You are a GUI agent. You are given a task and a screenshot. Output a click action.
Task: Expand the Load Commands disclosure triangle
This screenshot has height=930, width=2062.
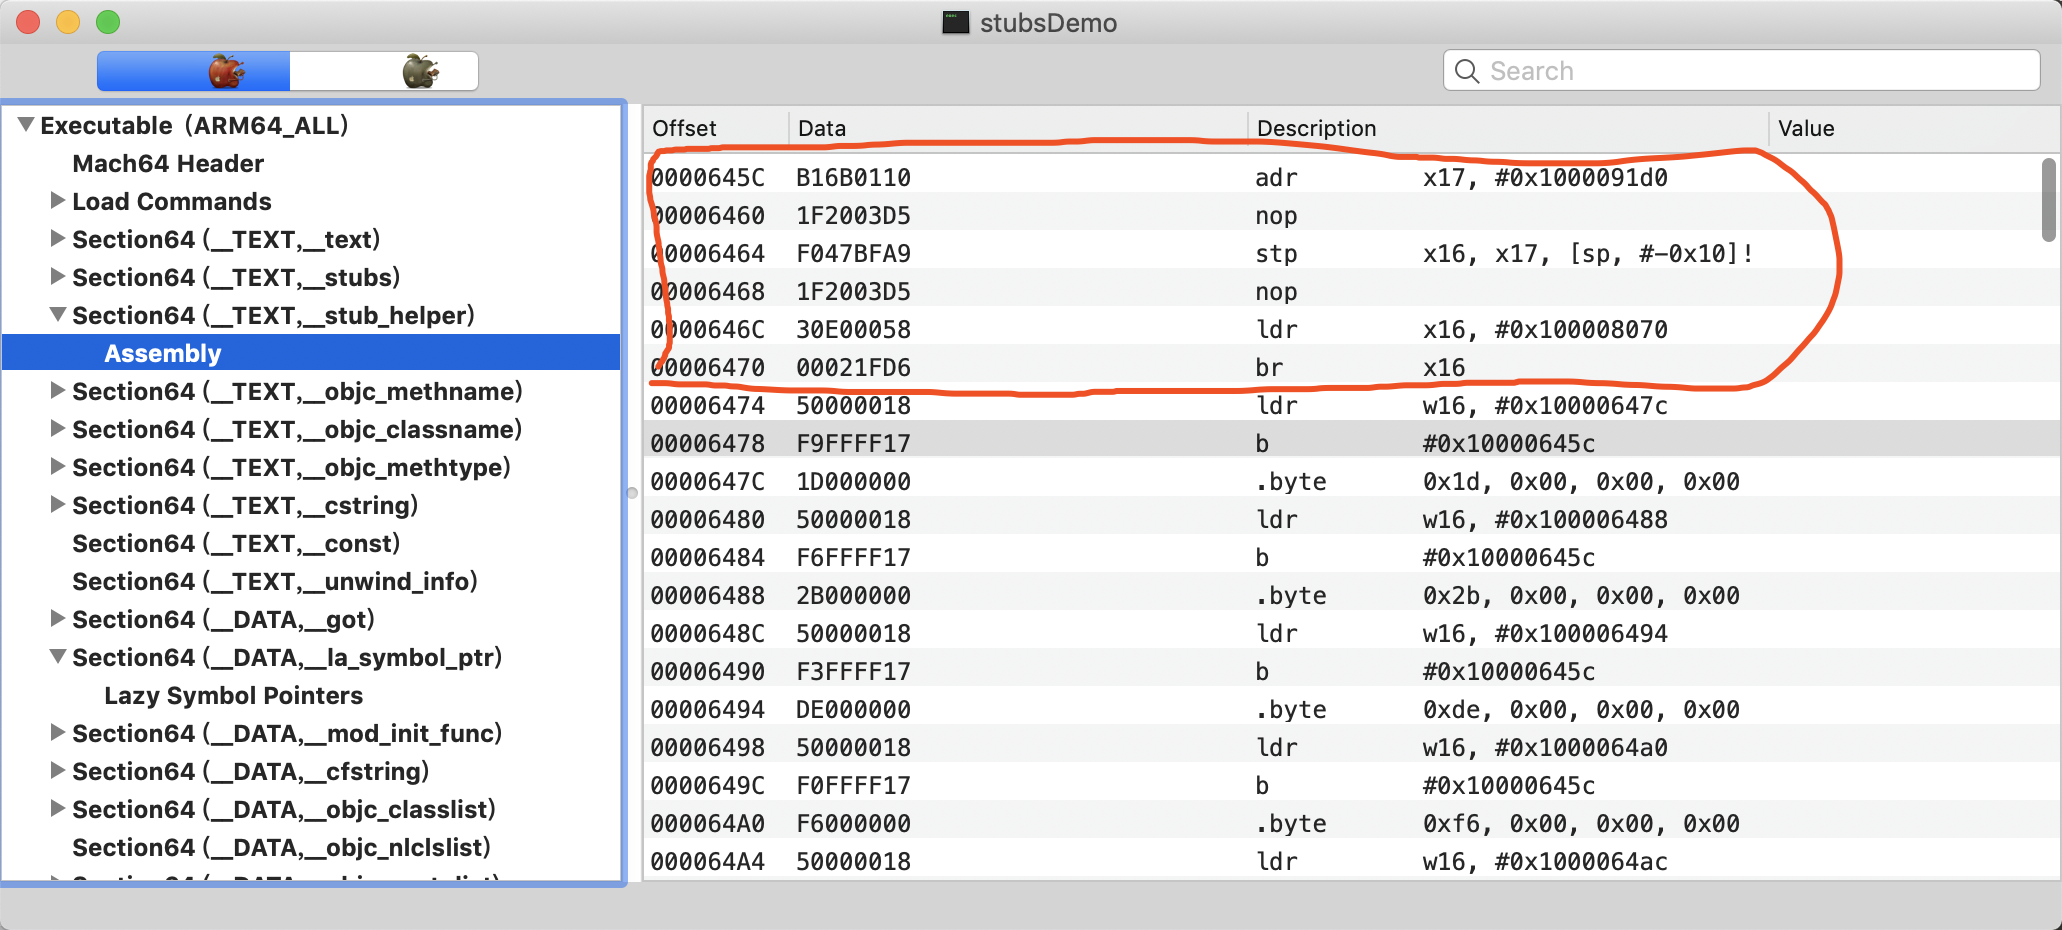coord(58,201)
